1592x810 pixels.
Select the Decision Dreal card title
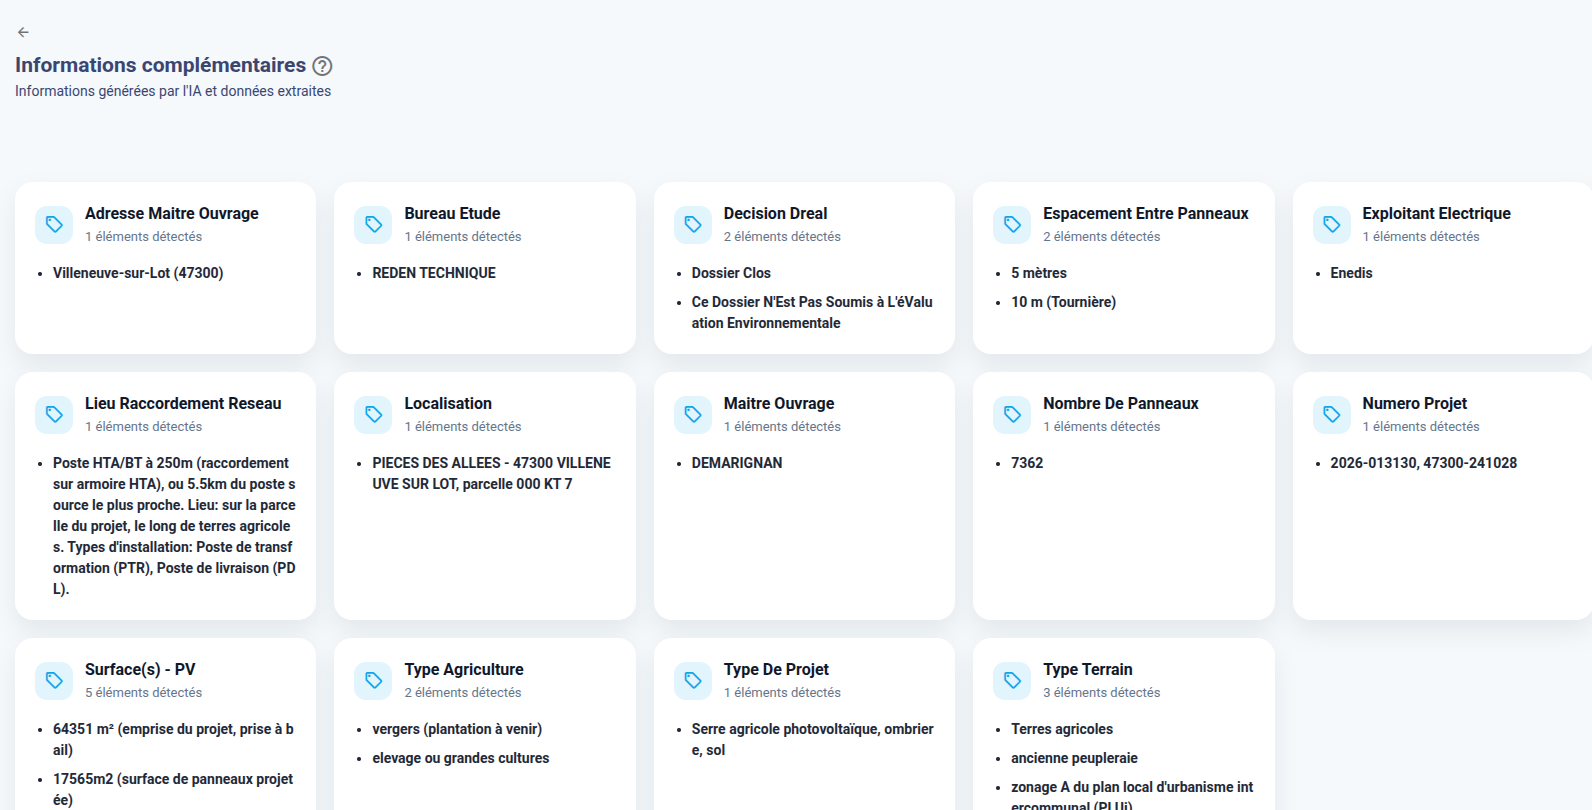[775, 213]
